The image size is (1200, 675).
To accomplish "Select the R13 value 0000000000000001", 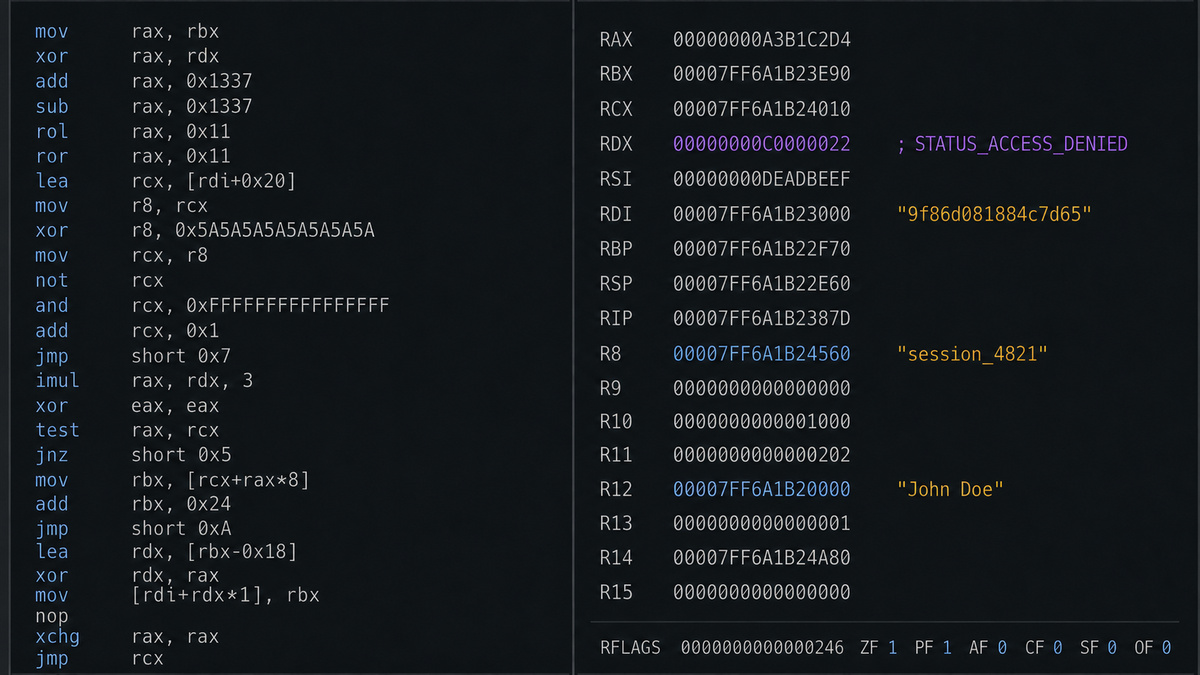I will click(762, 523).
